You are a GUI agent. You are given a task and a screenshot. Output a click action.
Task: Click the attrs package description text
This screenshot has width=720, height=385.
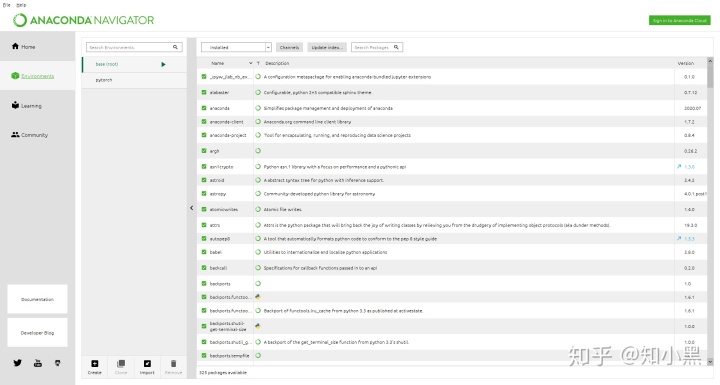tap(437, 225)
